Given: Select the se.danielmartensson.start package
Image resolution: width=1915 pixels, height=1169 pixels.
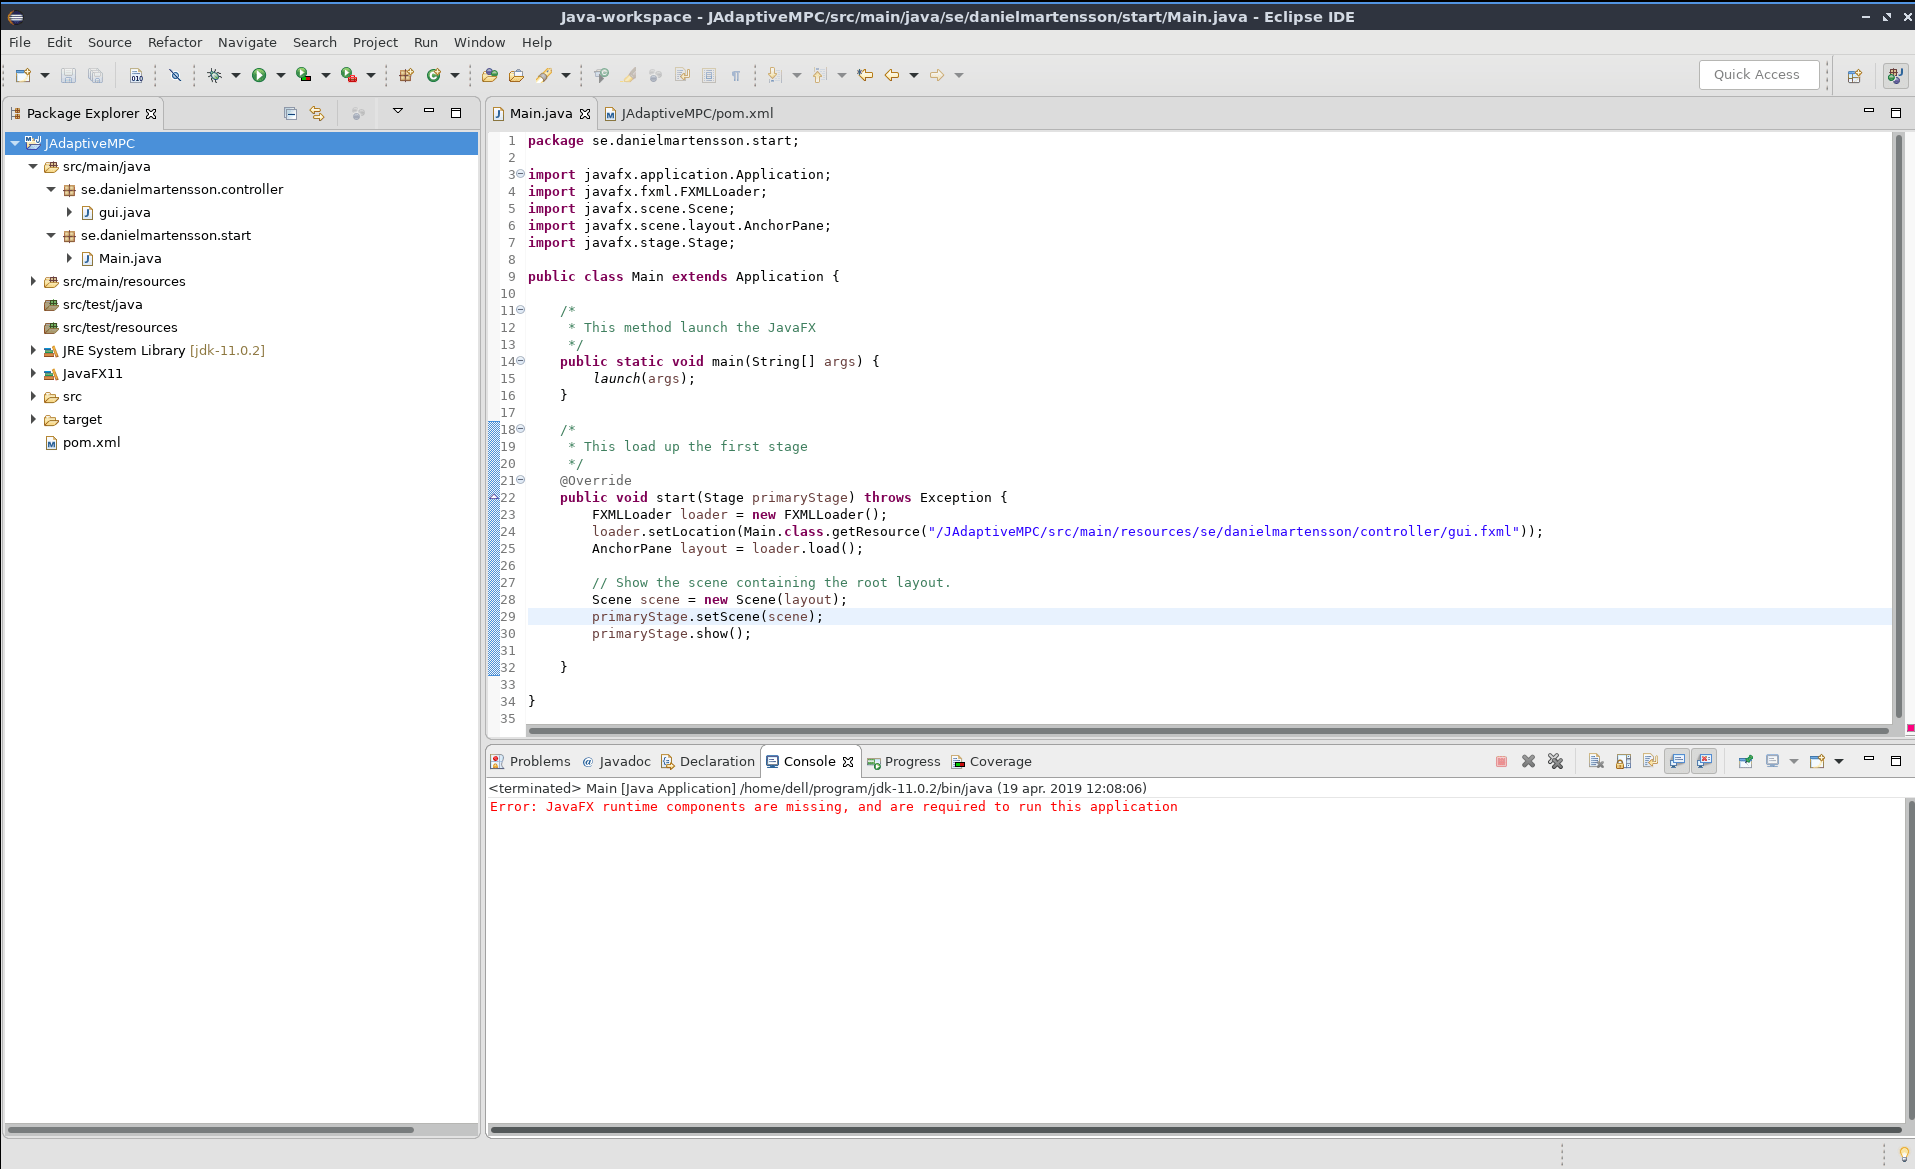Looking at the screenshot, I should tap(166, 235).
